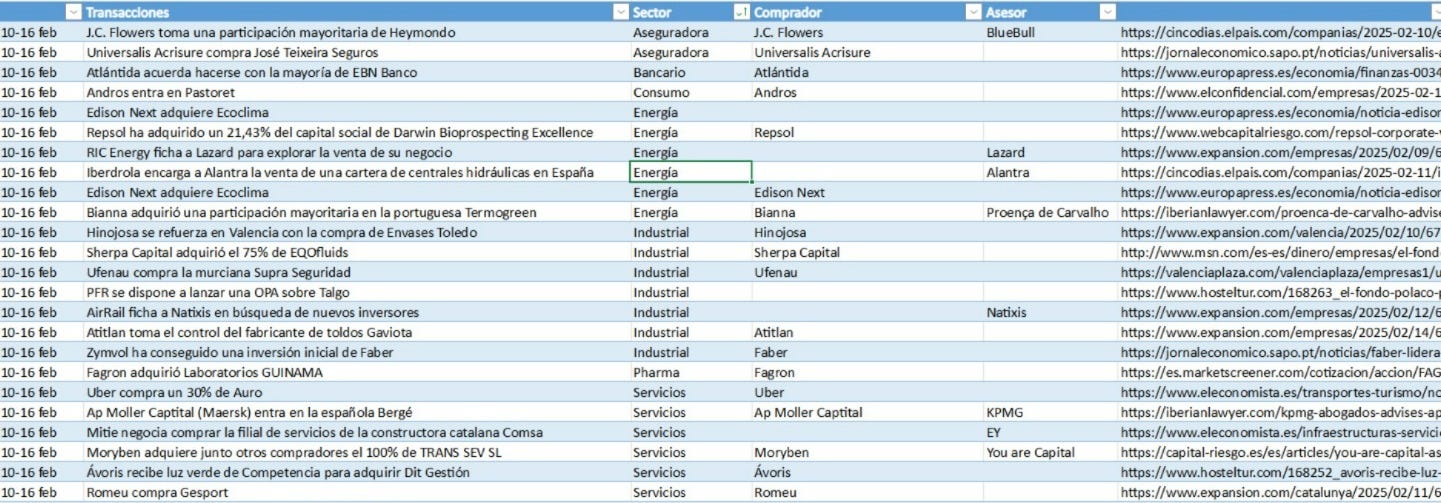Select the 'Universalis Acrisure' Comprador cell
Image resolution: width=1441 pixels, height=503 pixels.
(x=866, y=52)
